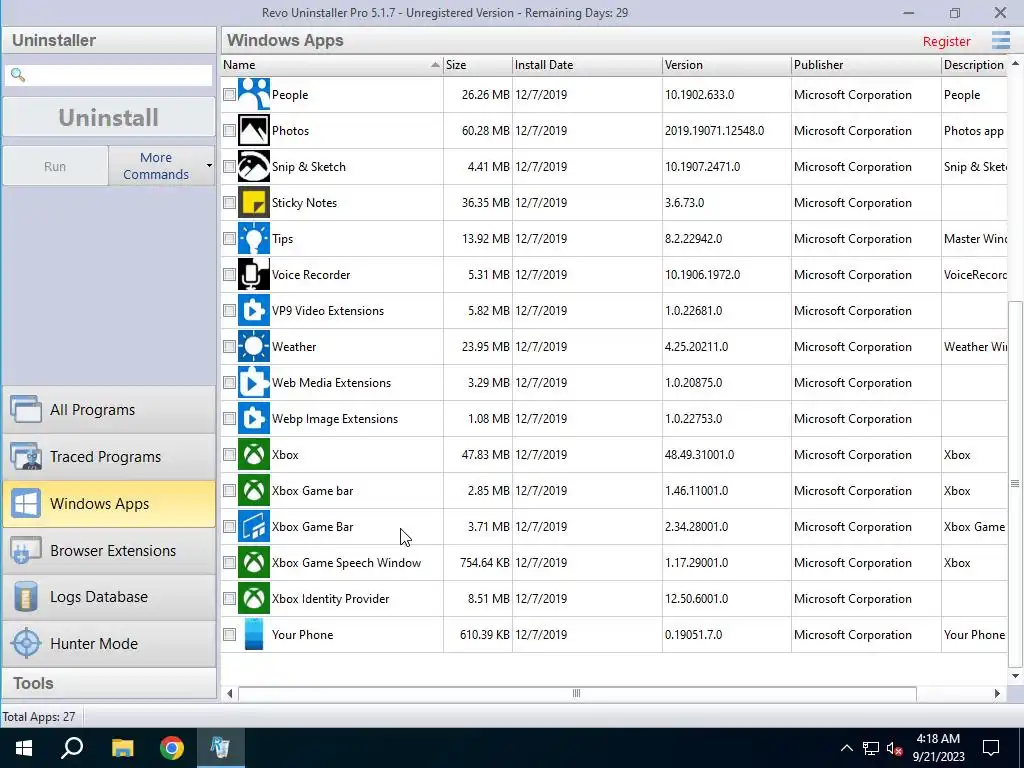Open Windows taskbar search
Screen dimensions: 1024x768
pyautogui.click(x=72, y=748)
